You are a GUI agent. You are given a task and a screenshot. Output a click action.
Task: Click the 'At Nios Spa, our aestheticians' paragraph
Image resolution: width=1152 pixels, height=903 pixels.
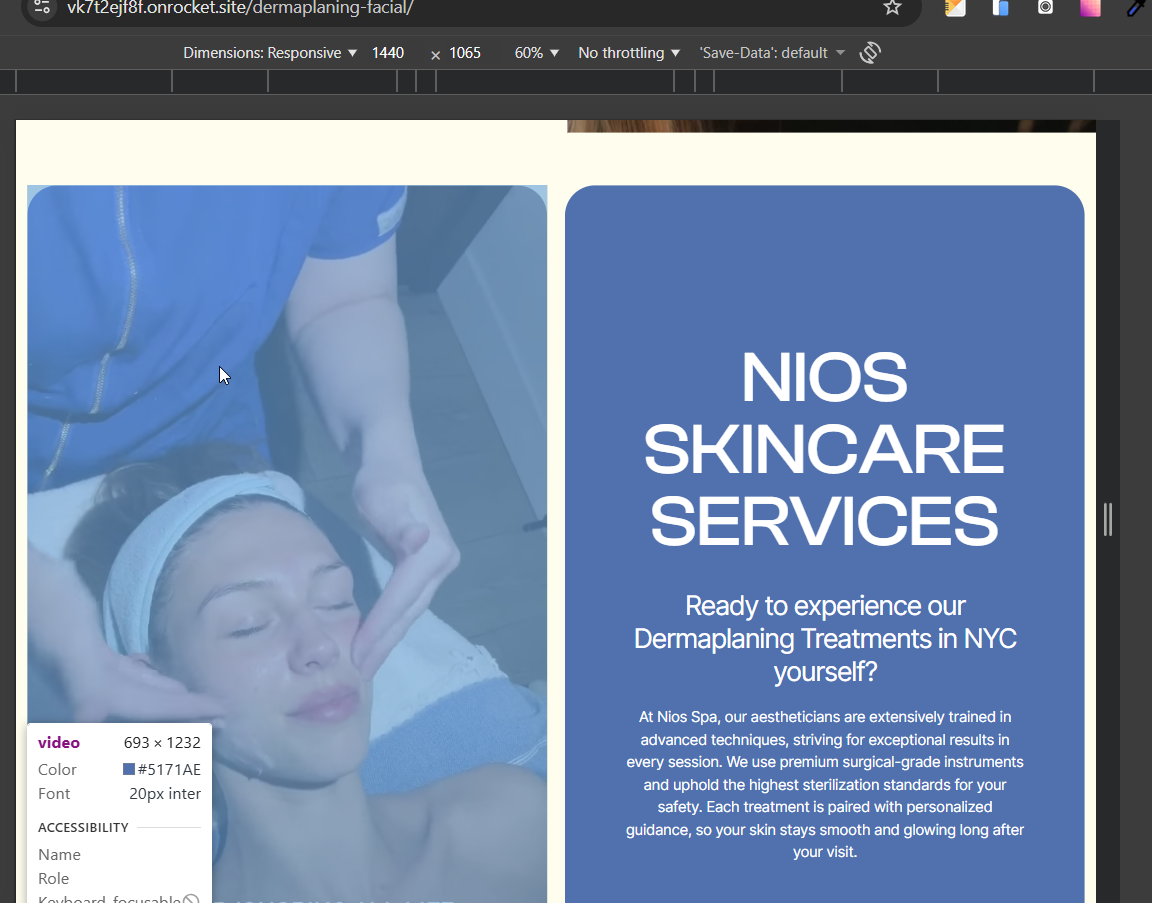click(824, 784)
